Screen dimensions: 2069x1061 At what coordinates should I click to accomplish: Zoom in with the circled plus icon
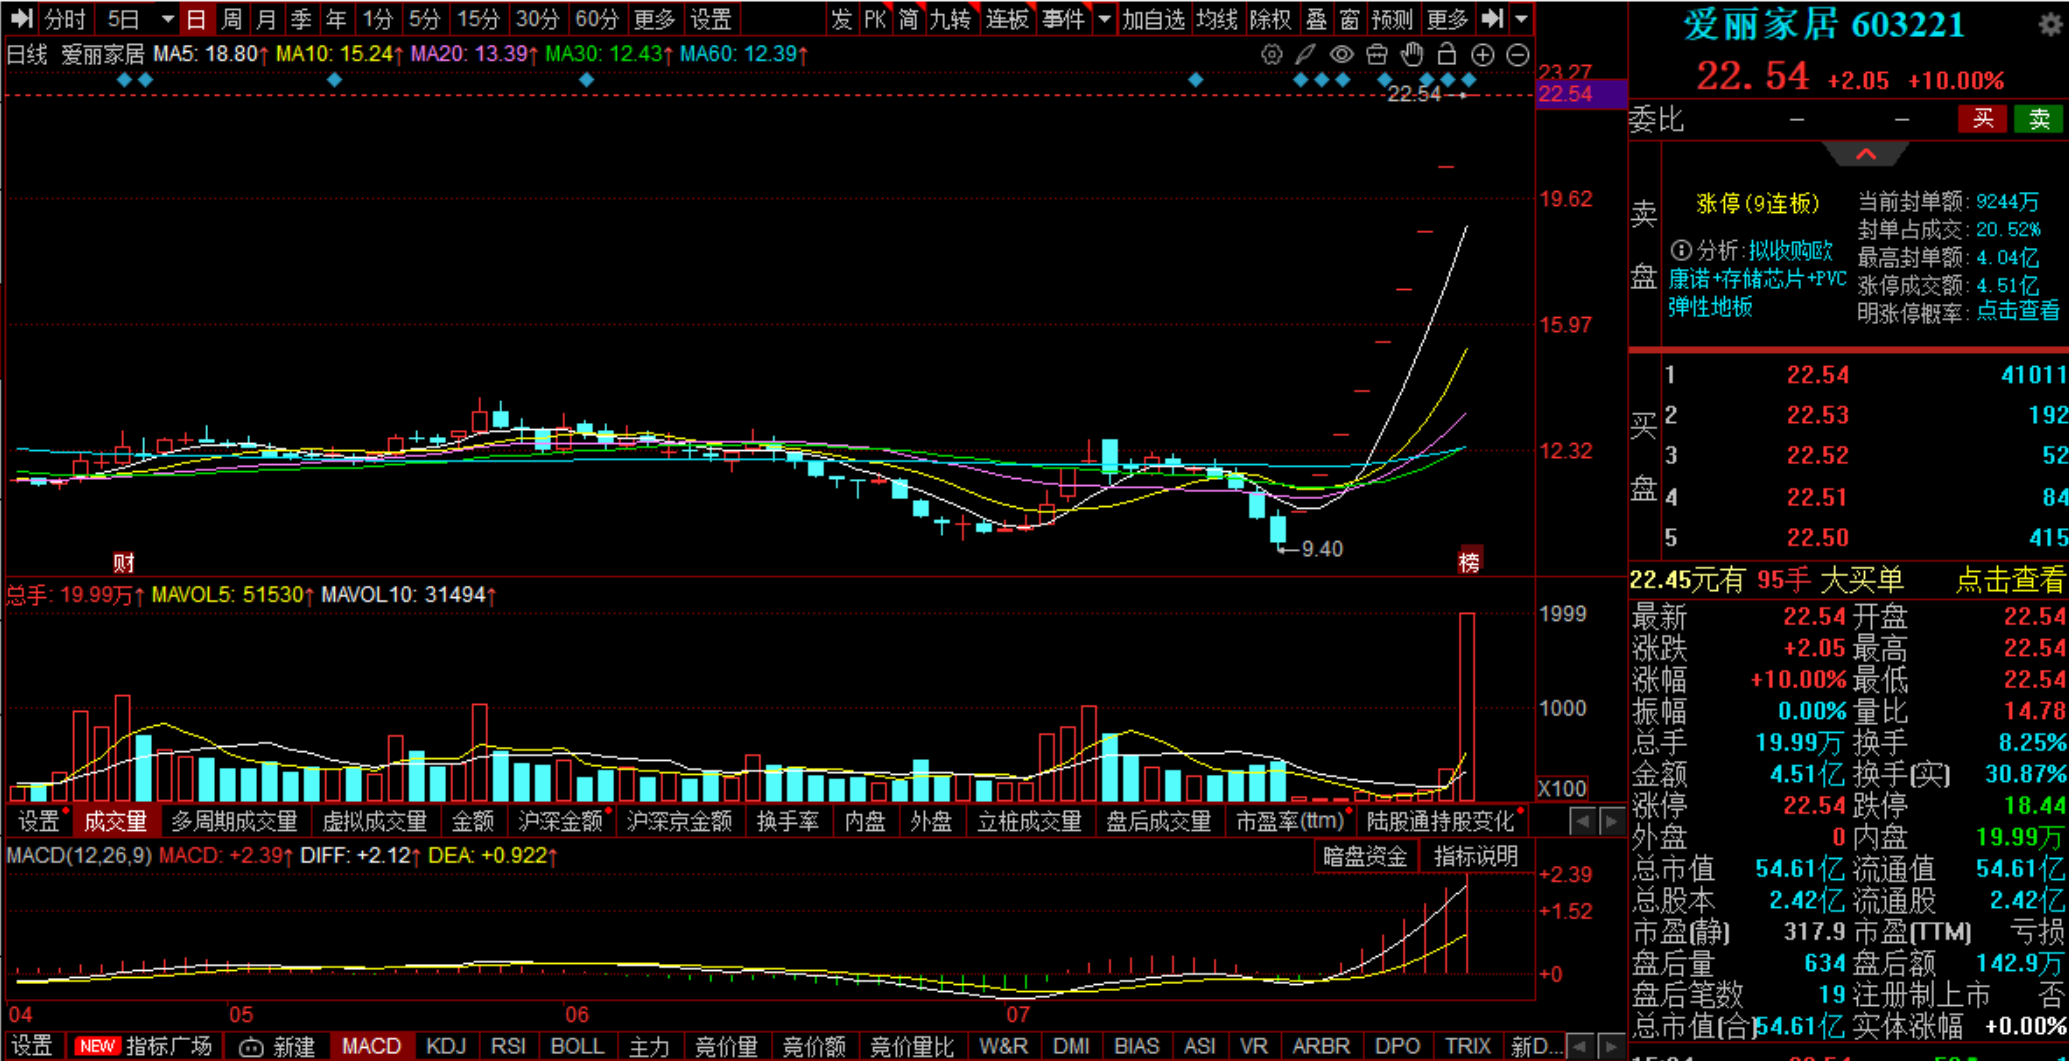pos(1482,55)
